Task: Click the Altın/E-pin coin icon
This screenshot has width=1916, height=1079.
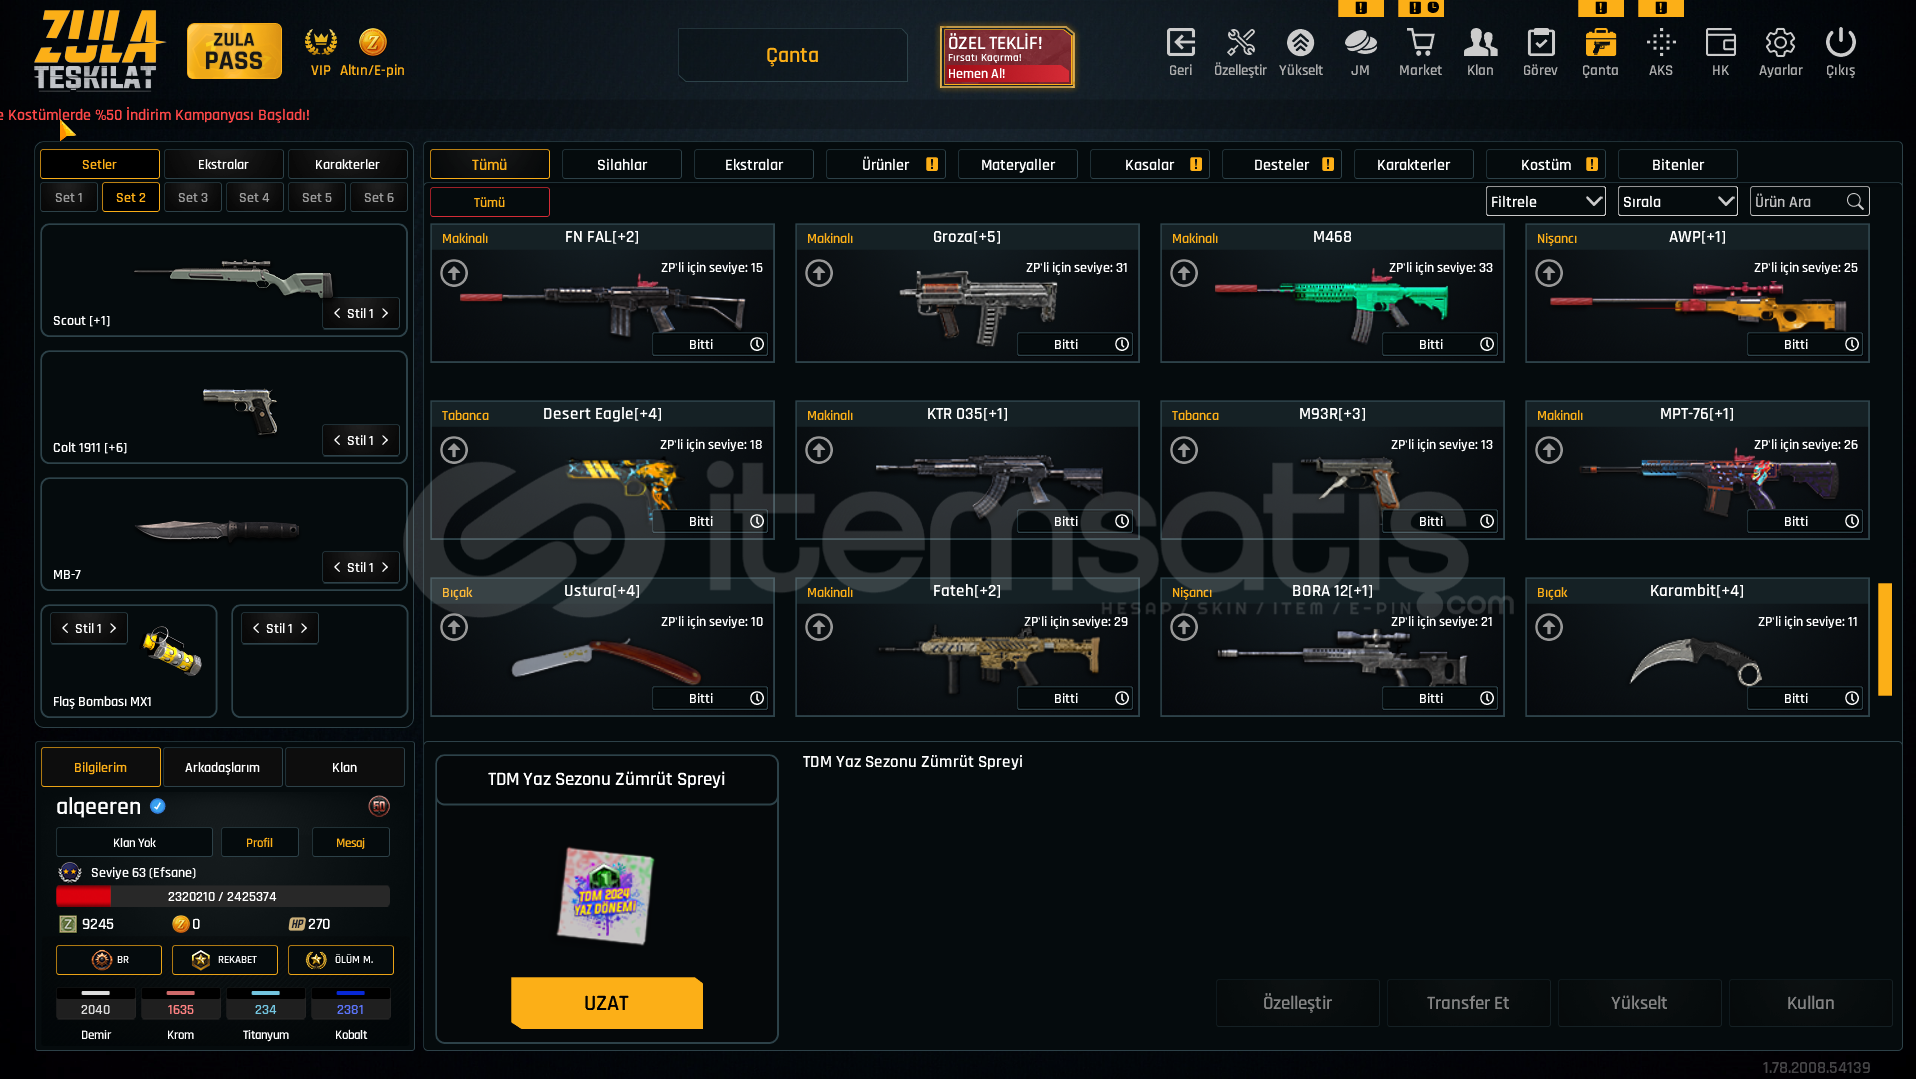Action: pyautogui.click(x=372, y=42)
